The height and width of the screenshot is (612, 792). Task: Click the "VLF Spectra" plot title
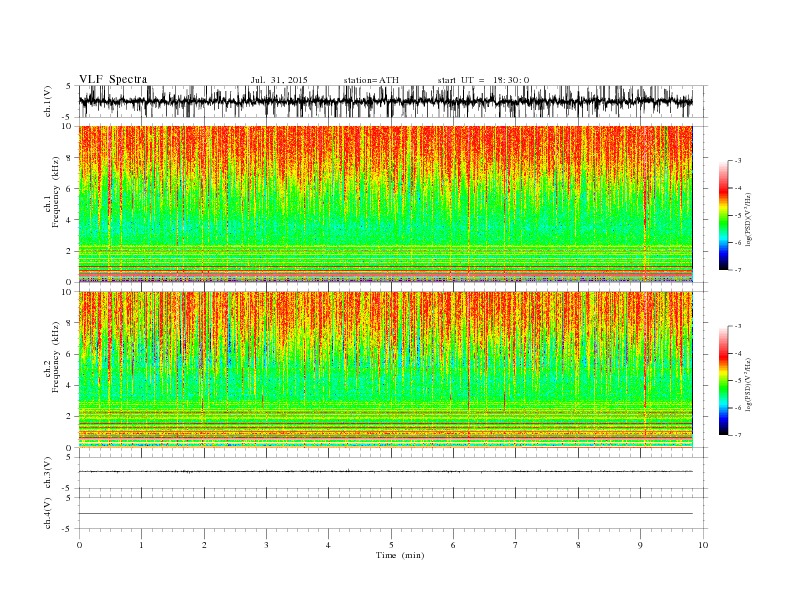tap(113, 79)
